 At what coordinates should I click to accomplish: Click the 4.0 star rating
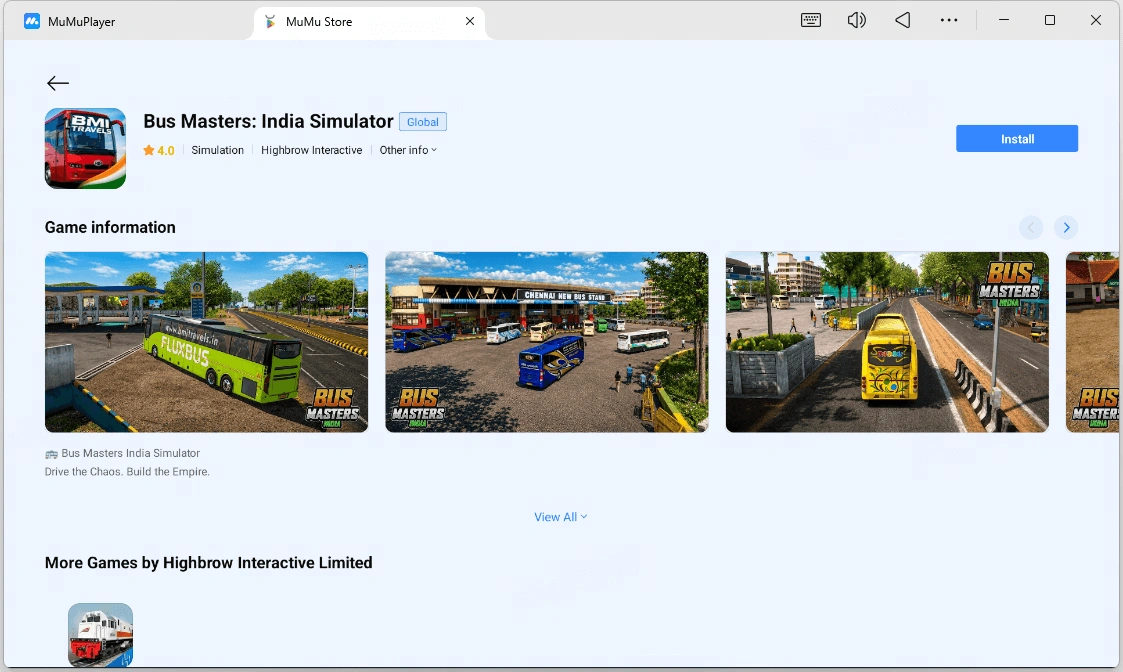click(159, 150)
